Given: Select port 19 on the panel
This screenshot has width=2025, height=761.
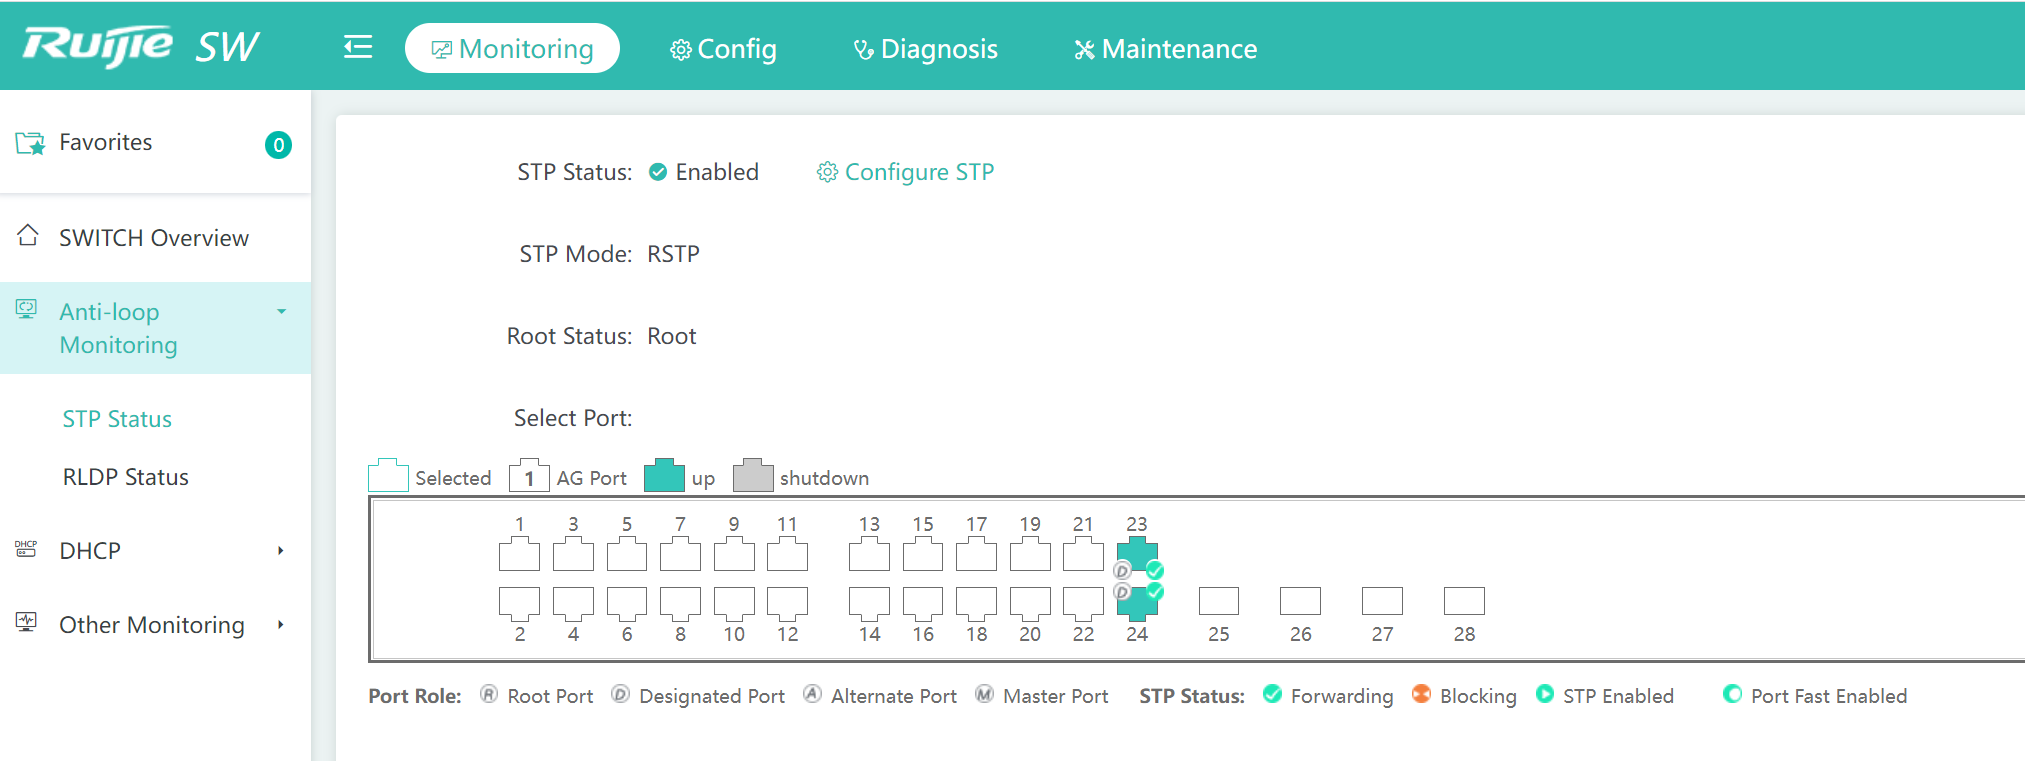Looking at the screenshot, I should pos(1030,554).
